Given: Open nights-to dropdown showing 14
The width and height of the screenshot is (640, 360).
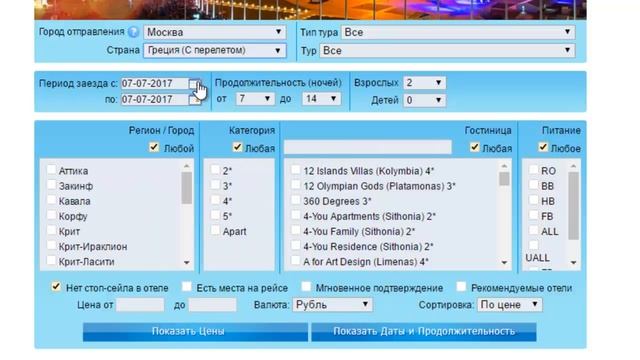Looking at the screenshot, I should point(321,99).
